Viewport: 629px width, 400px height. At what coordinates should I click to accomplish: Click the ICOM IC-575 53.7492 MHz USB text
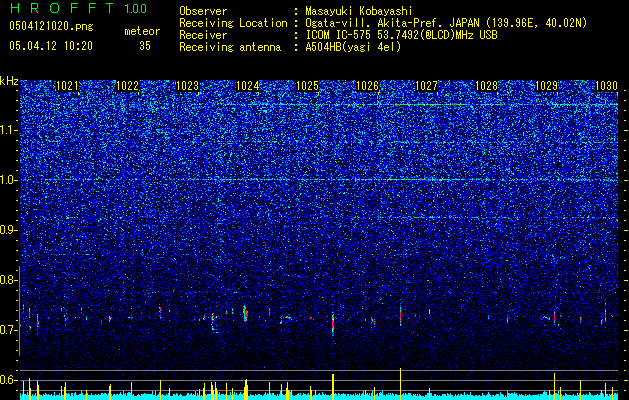pos(401,35)
